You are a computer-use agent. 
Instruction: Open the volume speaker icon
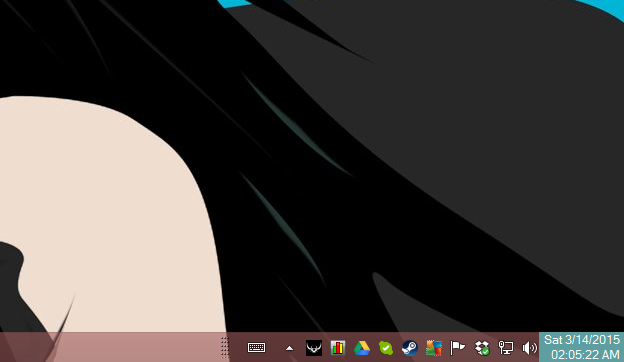(529, 348)
